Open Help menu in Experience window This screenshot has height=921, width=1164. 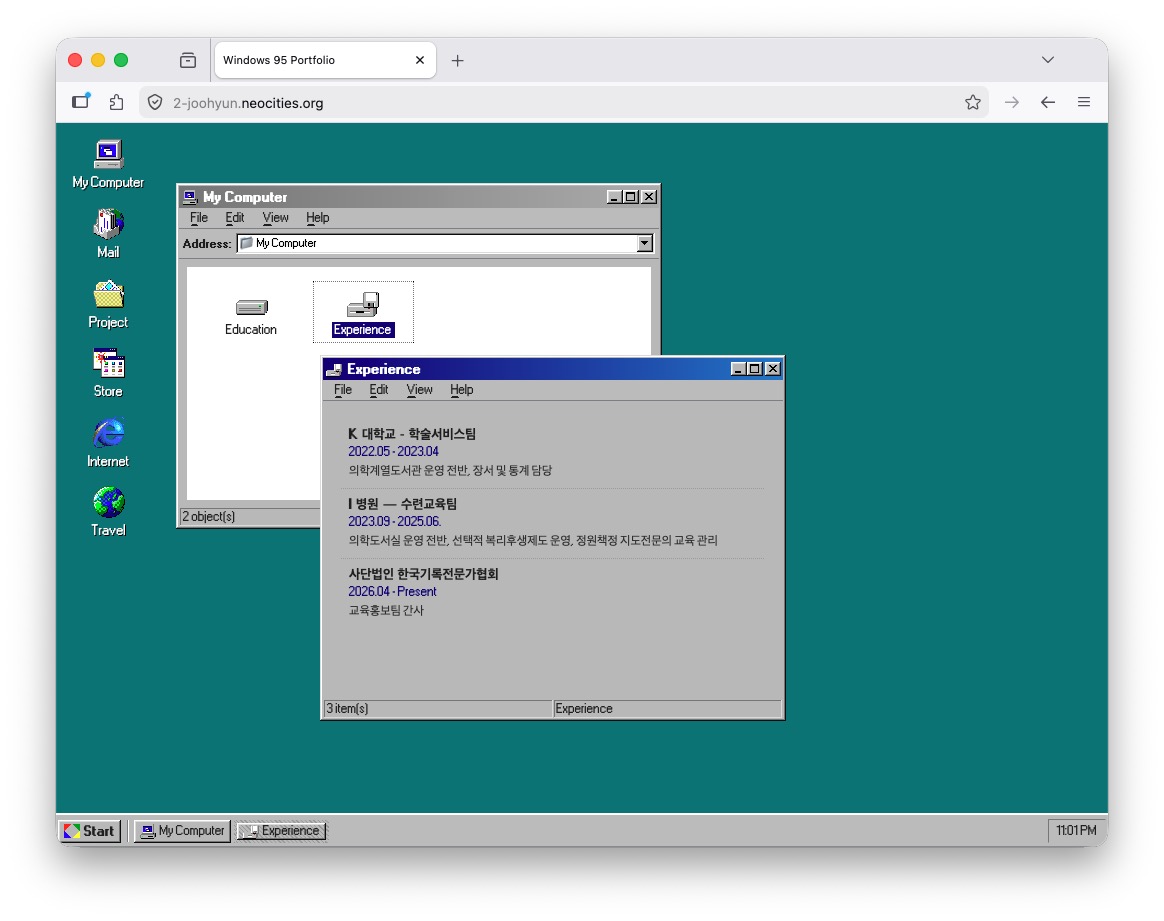coord(461,390)
